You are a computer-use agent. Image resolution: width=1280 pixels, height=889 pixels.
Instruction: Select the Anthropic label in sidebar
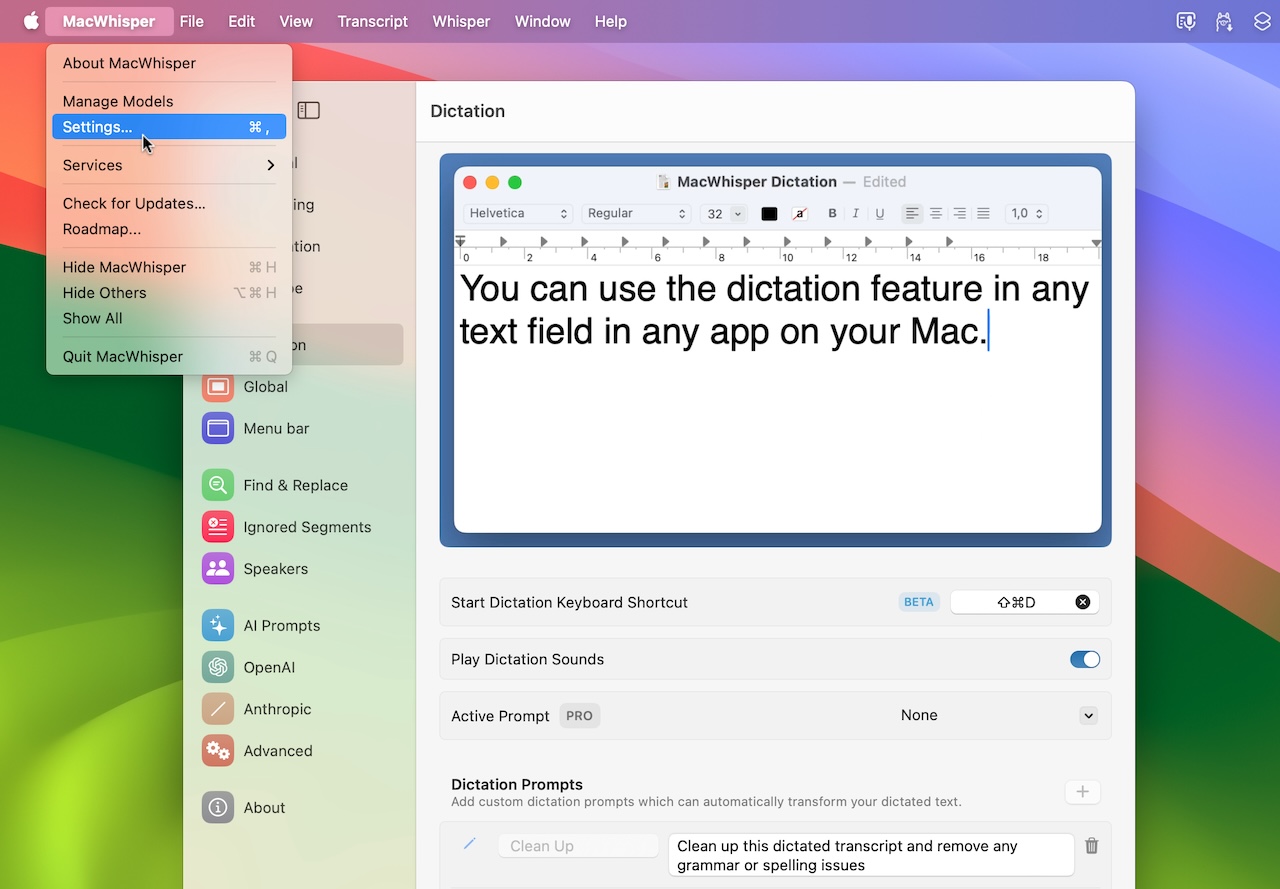277,710
